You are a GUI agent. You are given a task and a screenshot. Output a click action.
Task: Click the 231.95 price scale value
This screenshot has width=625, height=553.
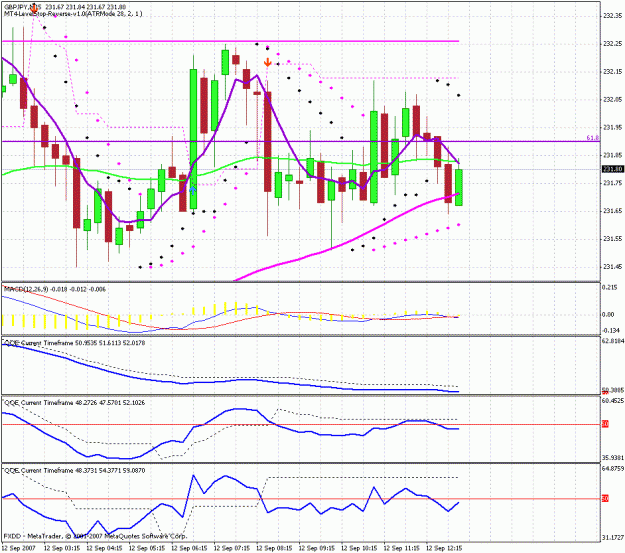point(613,127)
